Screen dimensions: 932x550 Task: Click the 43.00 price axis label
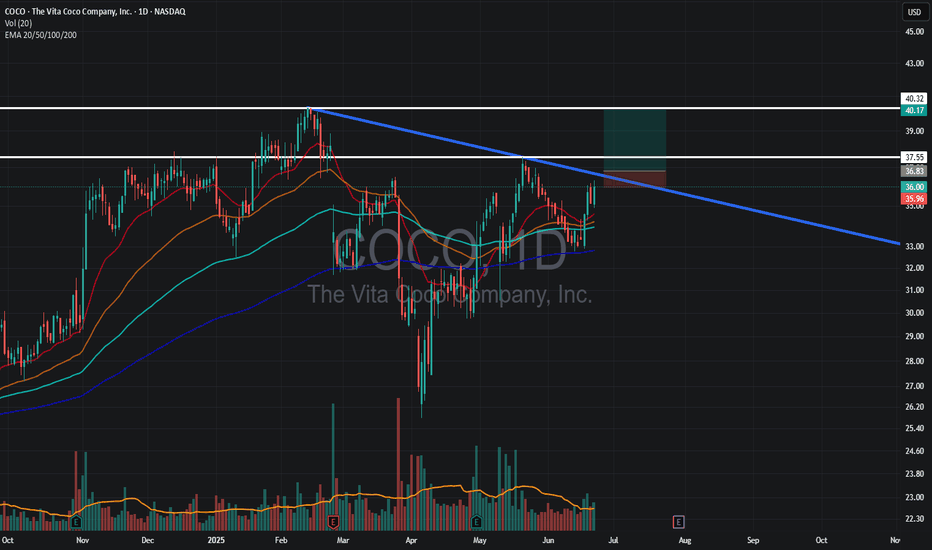pos(914,63)
